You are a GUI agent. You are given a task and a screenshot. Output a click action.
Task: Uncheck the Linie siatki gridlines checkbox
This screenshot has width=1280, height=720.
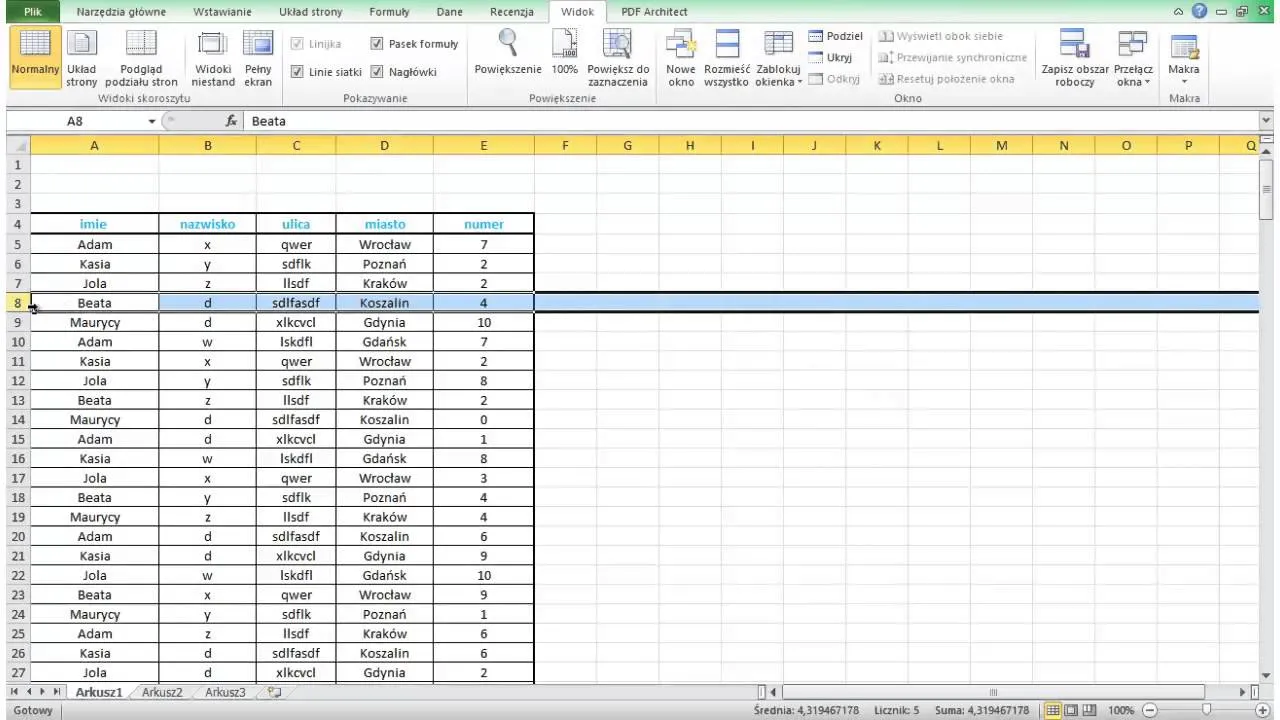click(x=297, y=72)
